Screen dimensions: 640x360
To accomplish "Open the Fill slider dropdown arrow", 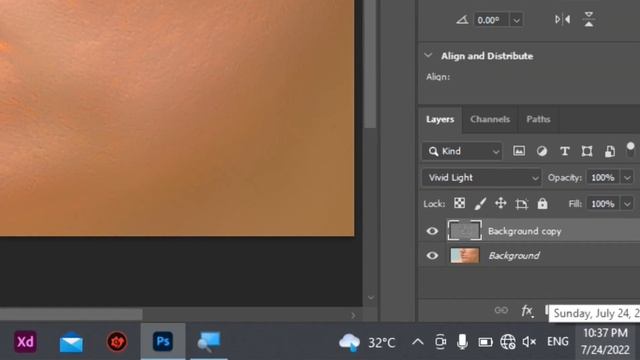I will (x=627, y=204).
